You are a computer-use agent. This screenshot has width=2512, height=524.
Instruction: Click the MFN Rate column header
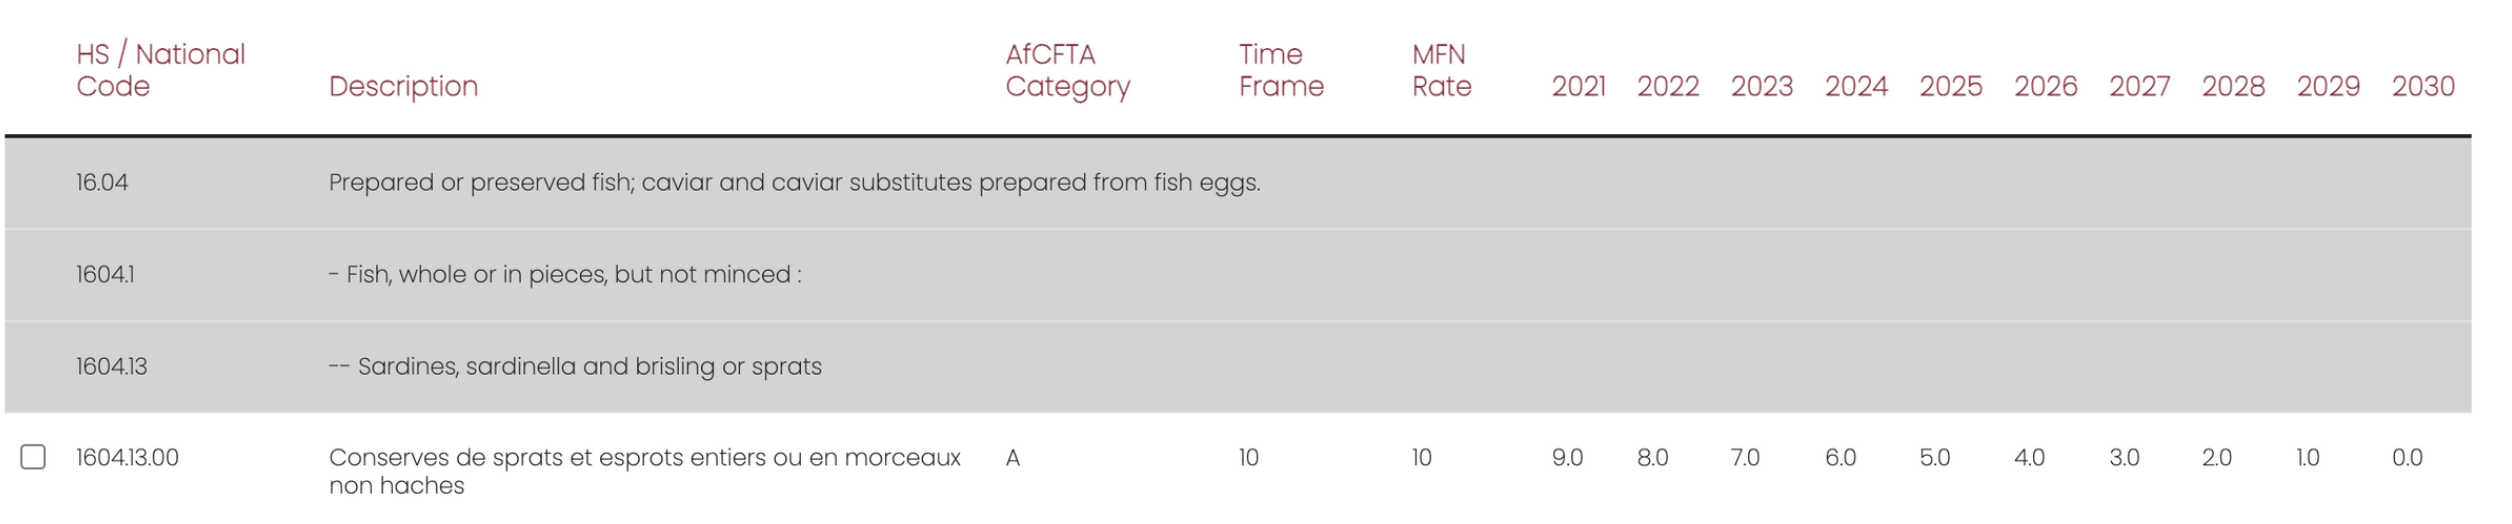[x=1441, y=70]
